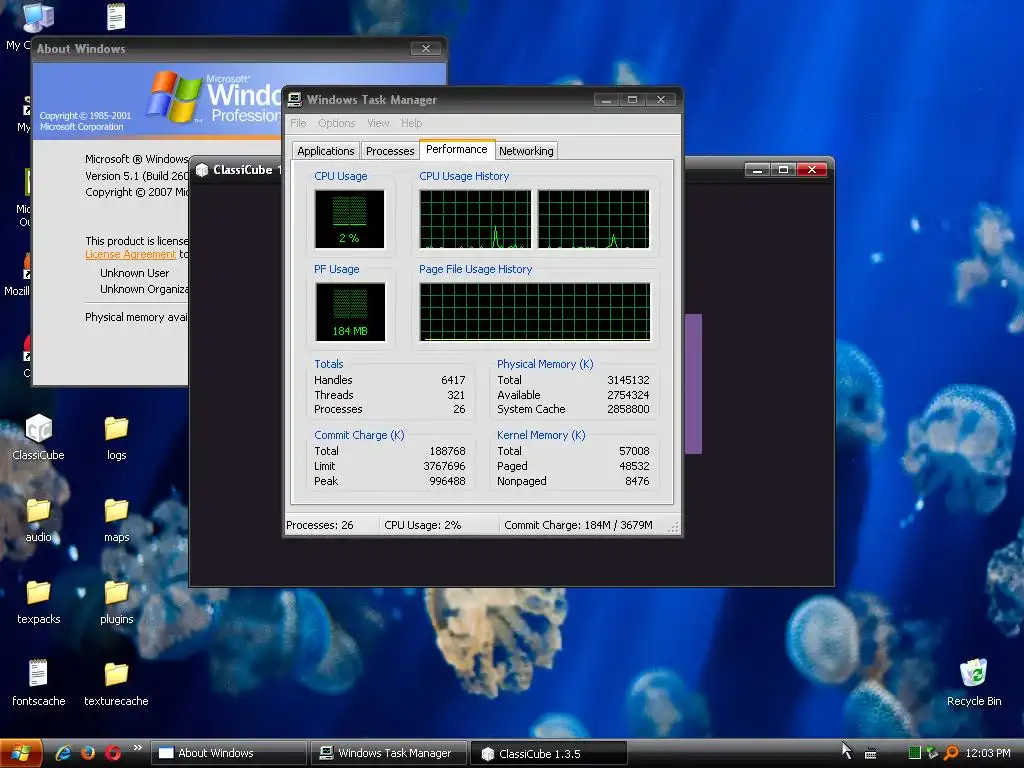Click the keyboard tray icon

pyautogui.click(x=871, y=754)
